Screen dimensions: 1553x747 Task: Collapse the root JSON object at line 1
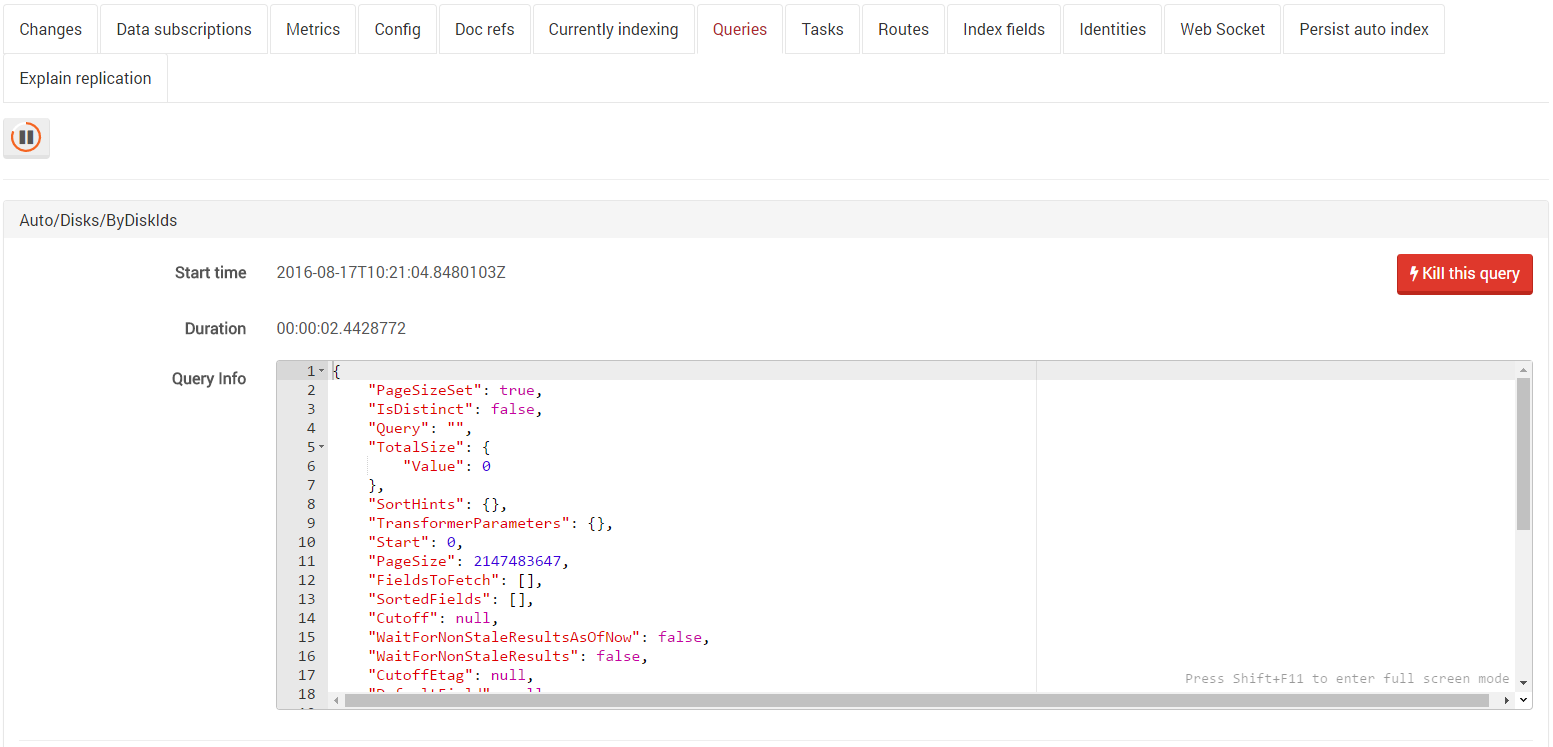[322, 371]
